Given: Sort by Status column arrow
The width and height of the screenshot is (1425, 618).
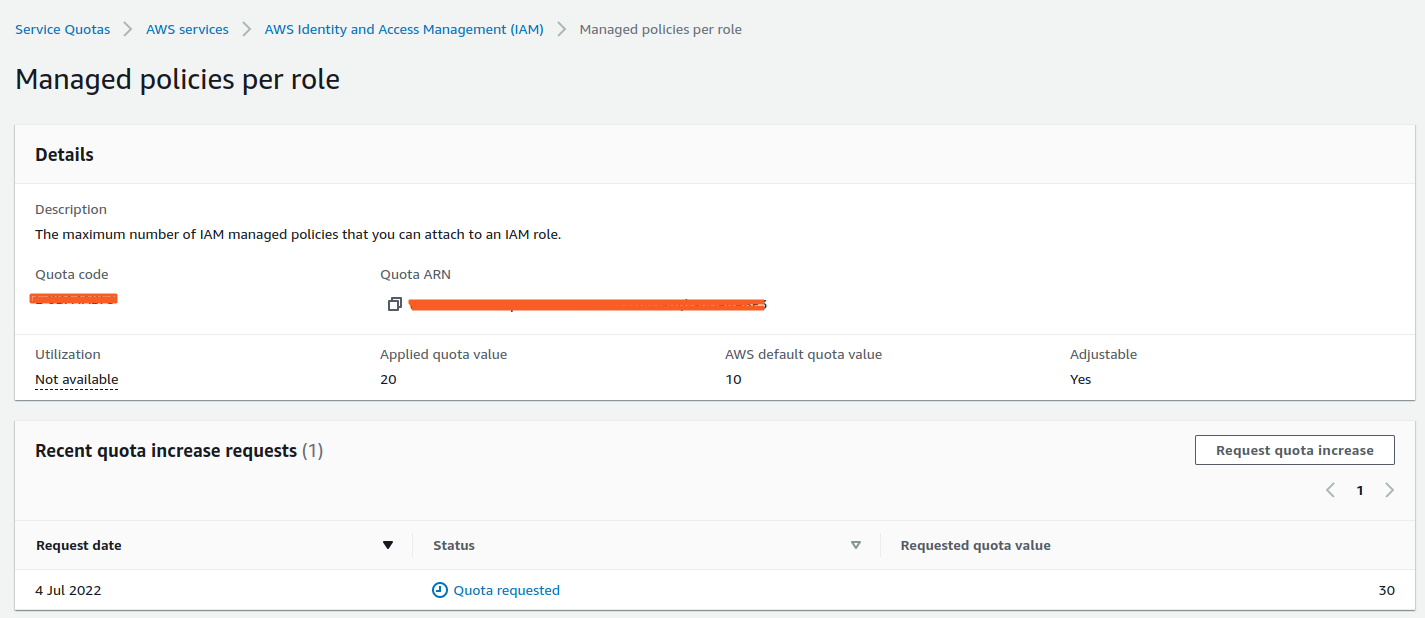Looking at the screenshot, I should [855, 545].
